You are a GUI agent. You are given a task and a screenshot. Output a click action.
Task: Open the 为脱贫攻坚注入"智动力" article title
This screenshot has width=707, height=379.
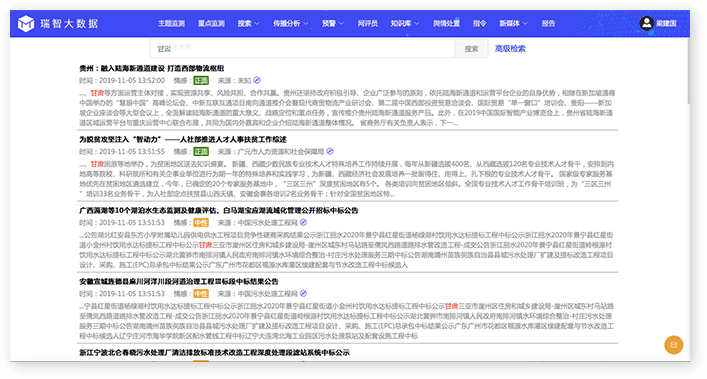tap(183, 140)
